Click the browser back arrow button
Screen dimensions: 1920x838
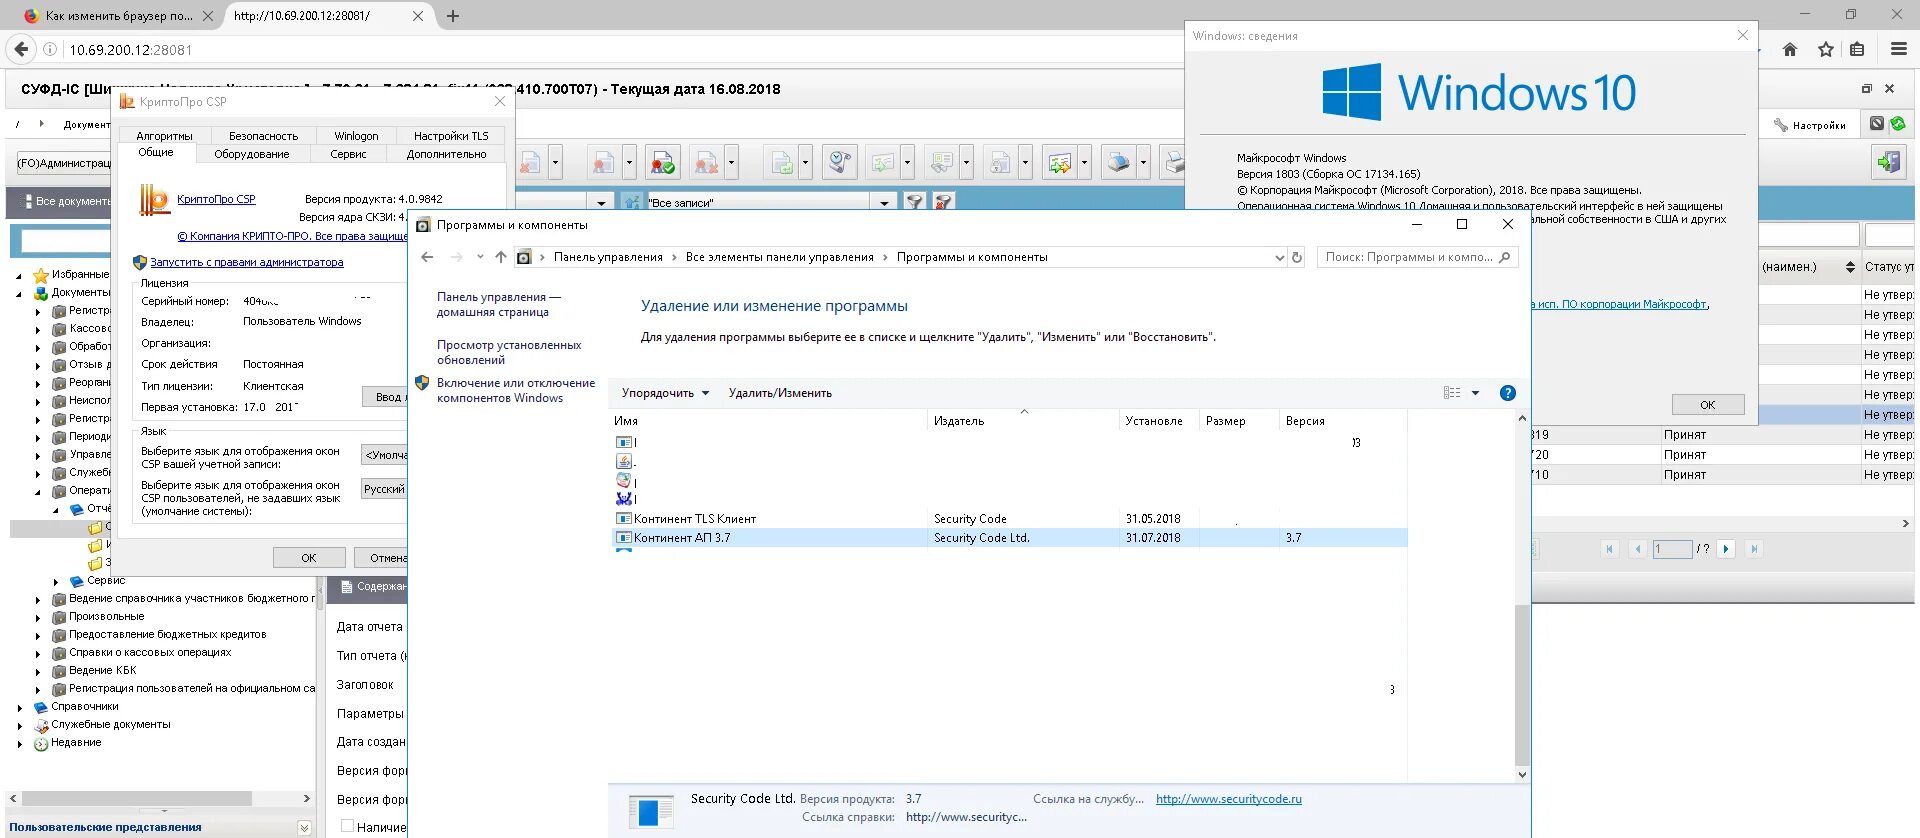point(21,49)
